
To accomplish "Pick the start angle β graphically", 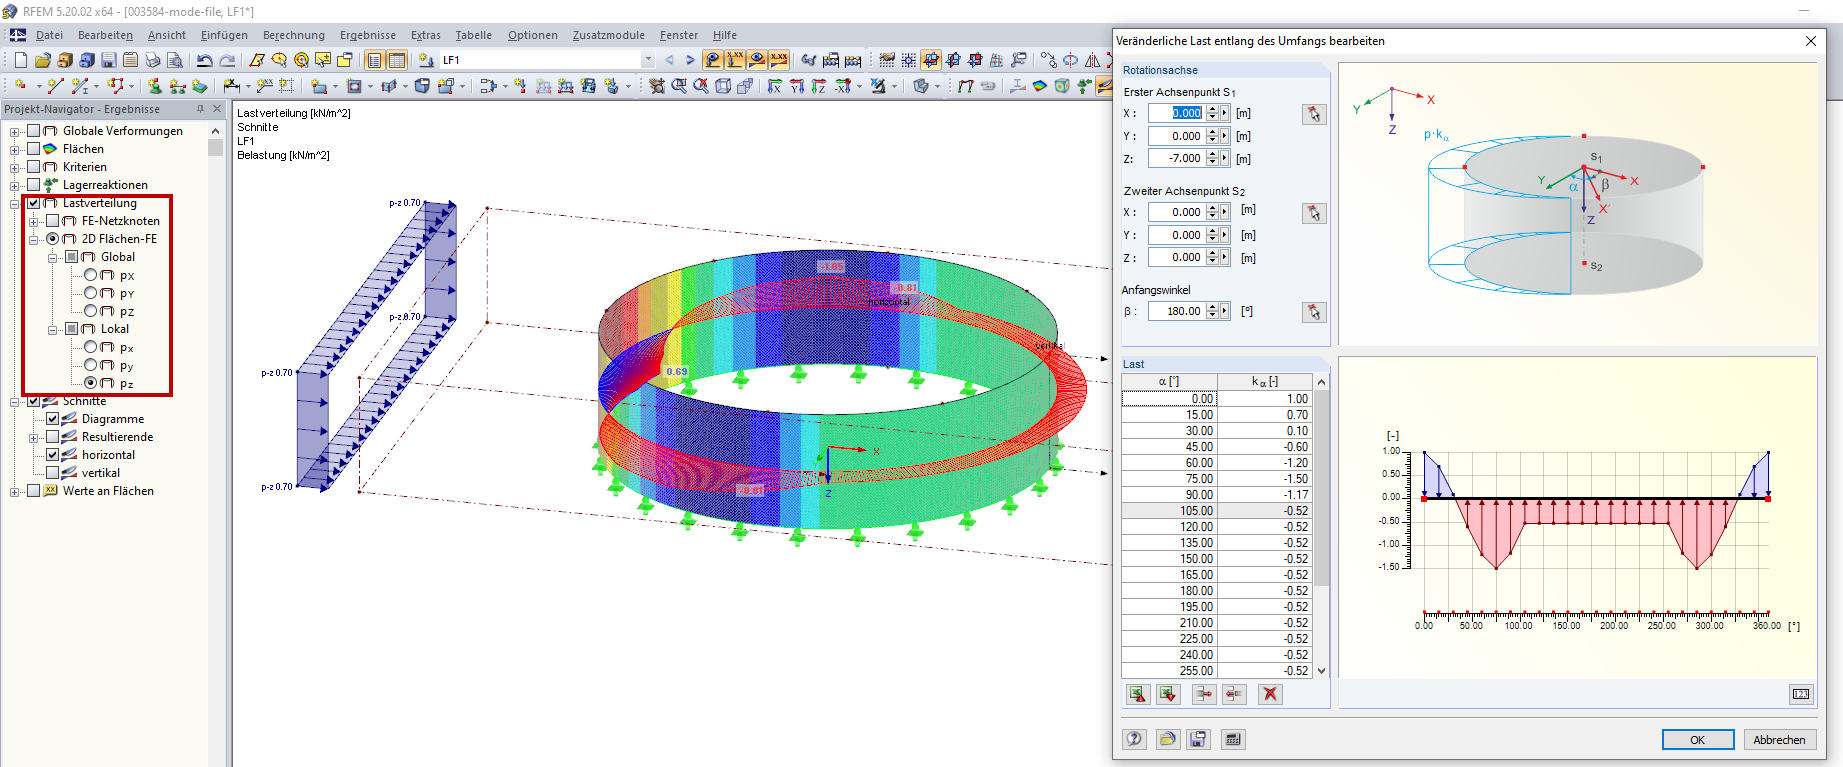I will (1314, 312).
